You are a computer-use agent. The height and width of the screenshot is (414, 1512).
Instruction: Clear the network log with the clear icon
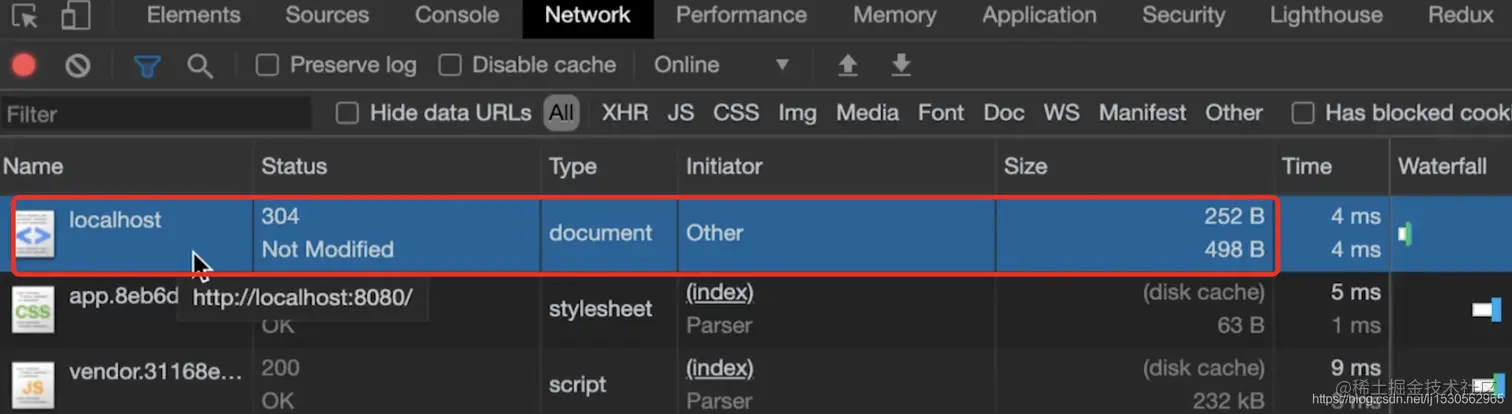tap(78, 66)
